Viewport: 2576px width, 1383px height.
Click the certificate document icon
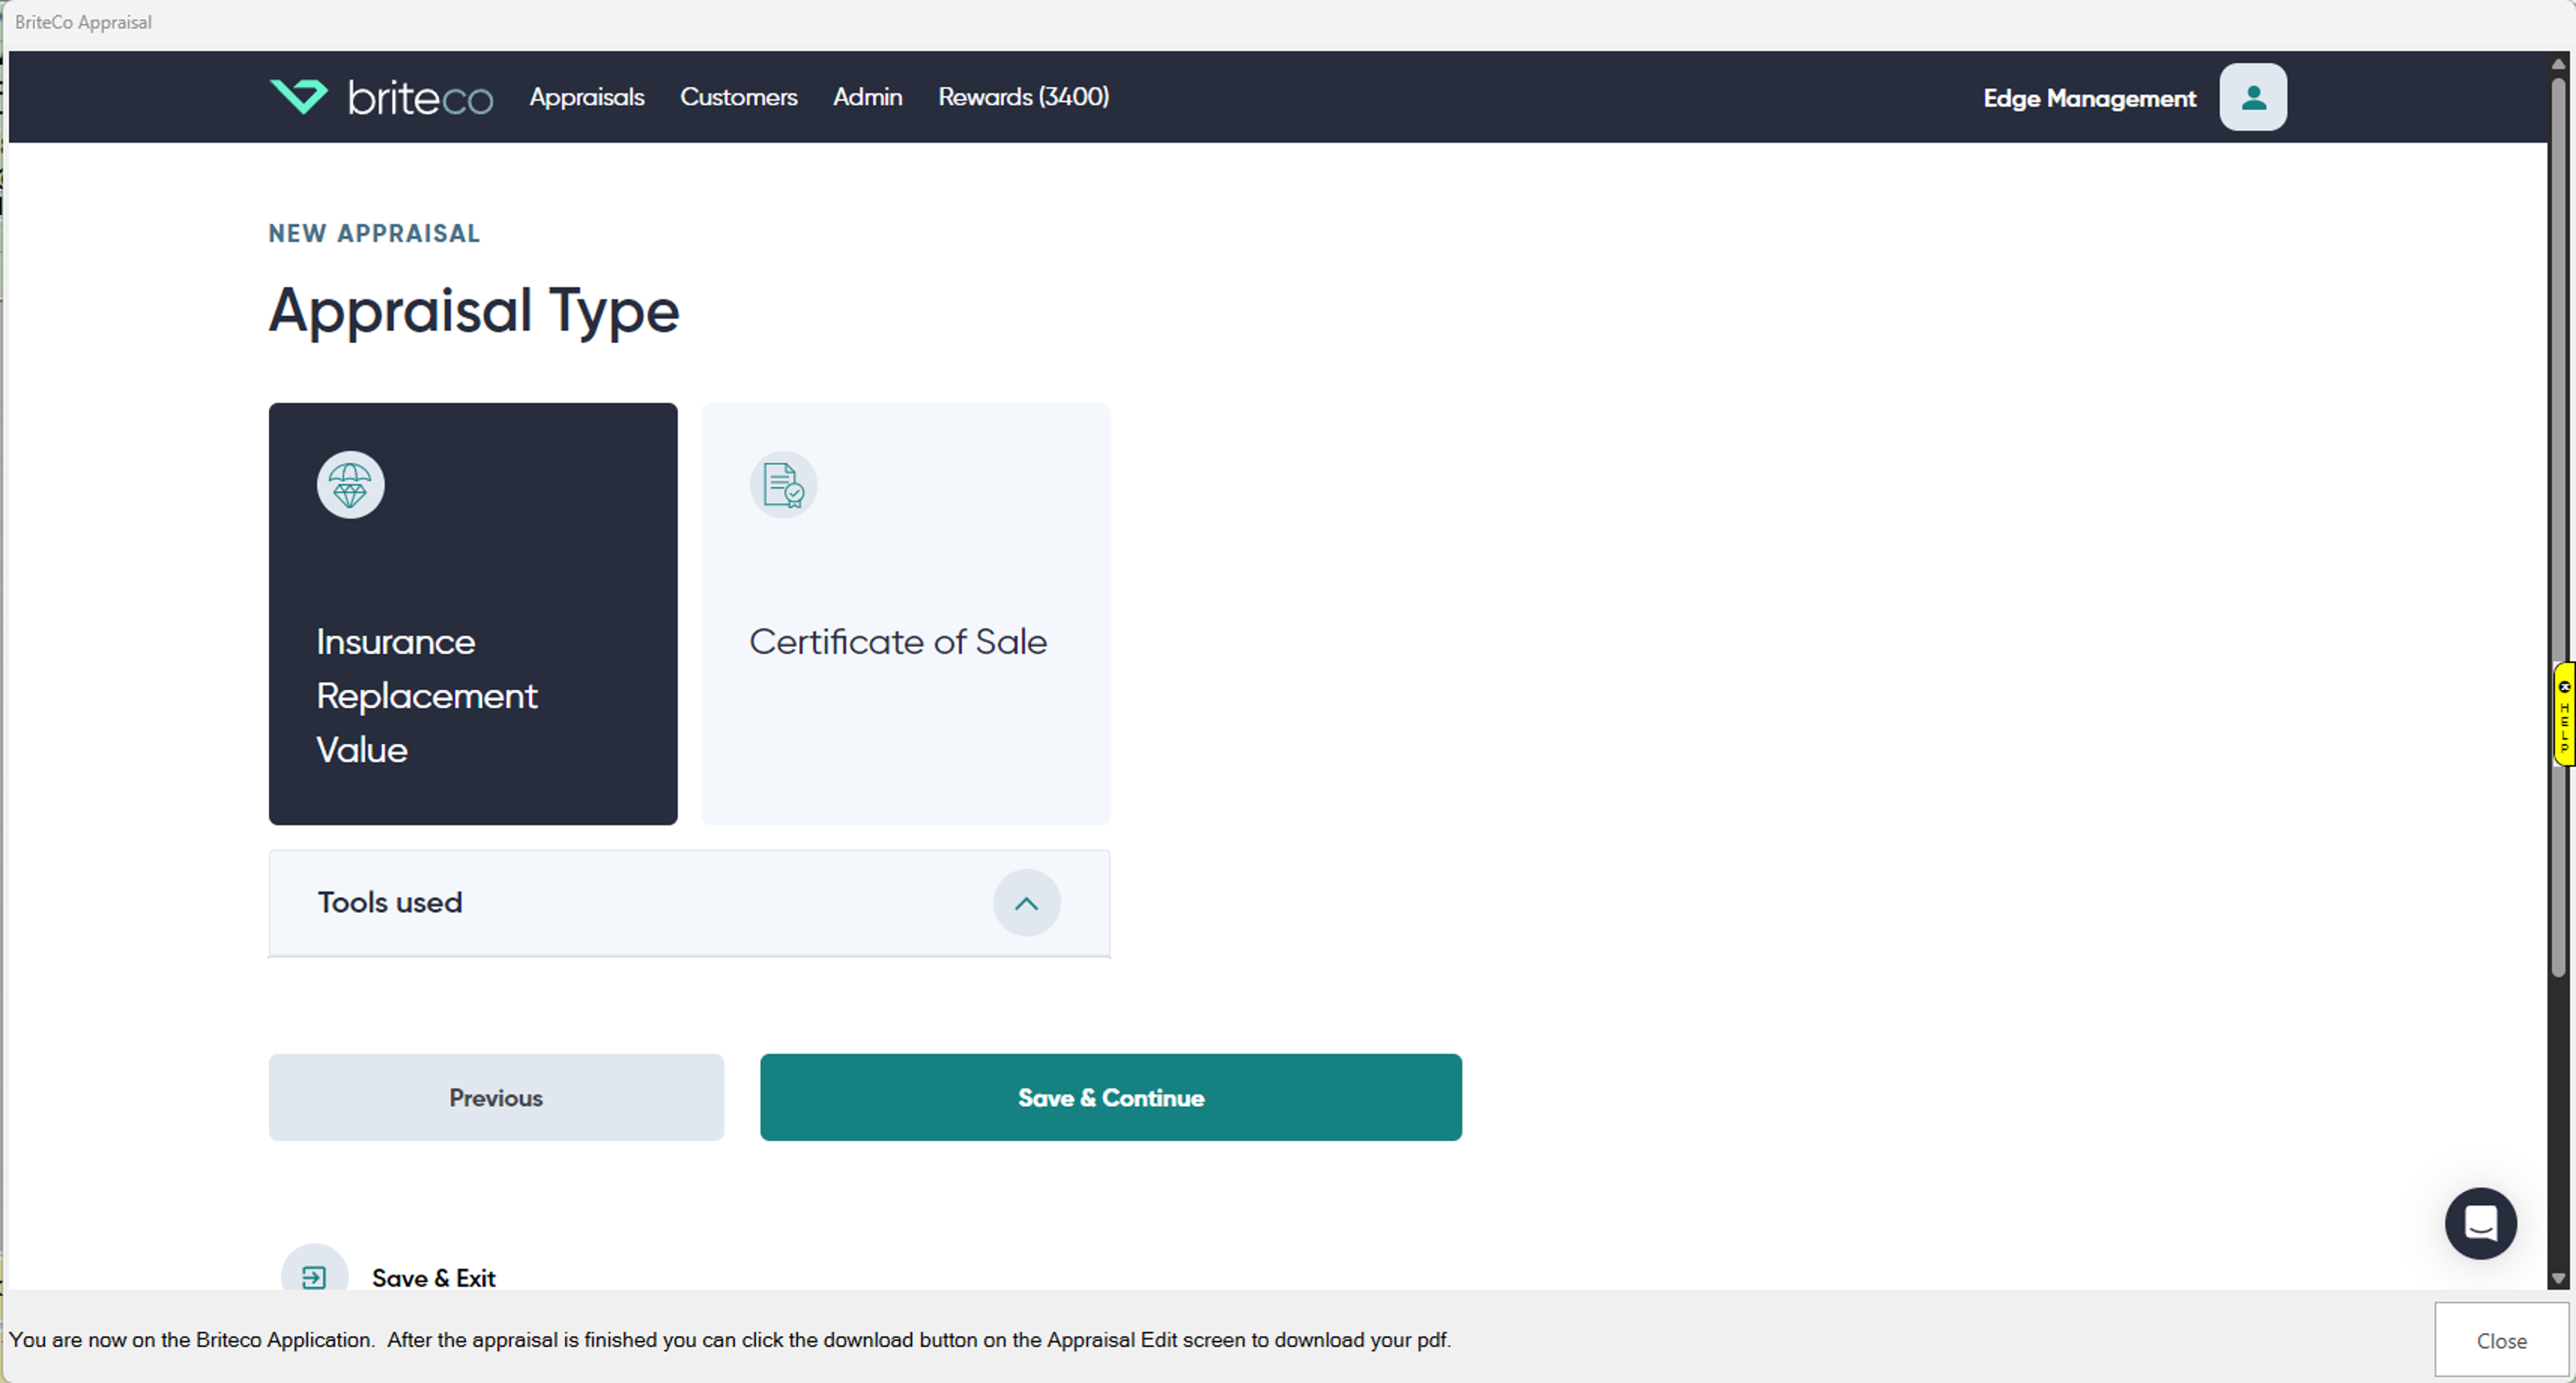point(783,485)
